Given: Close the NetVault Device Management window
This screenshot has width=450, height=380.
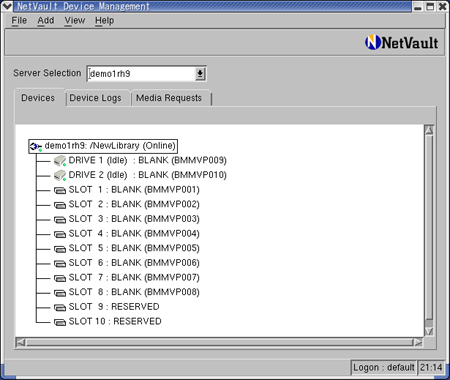Looking at the screenshot, I should [443, 6].
